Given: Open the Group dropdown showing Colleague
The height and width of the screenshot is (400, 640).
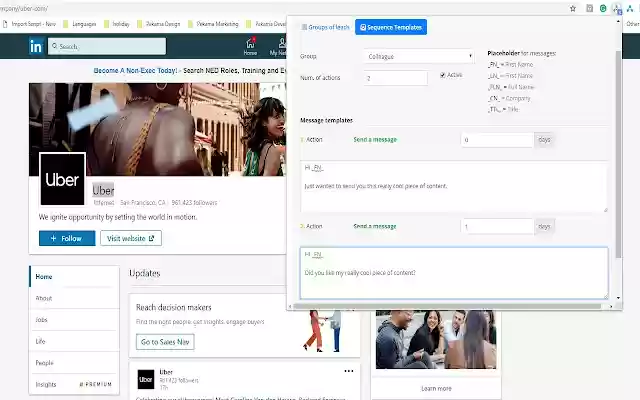Looking at the screenshot, I should (419, 56).
